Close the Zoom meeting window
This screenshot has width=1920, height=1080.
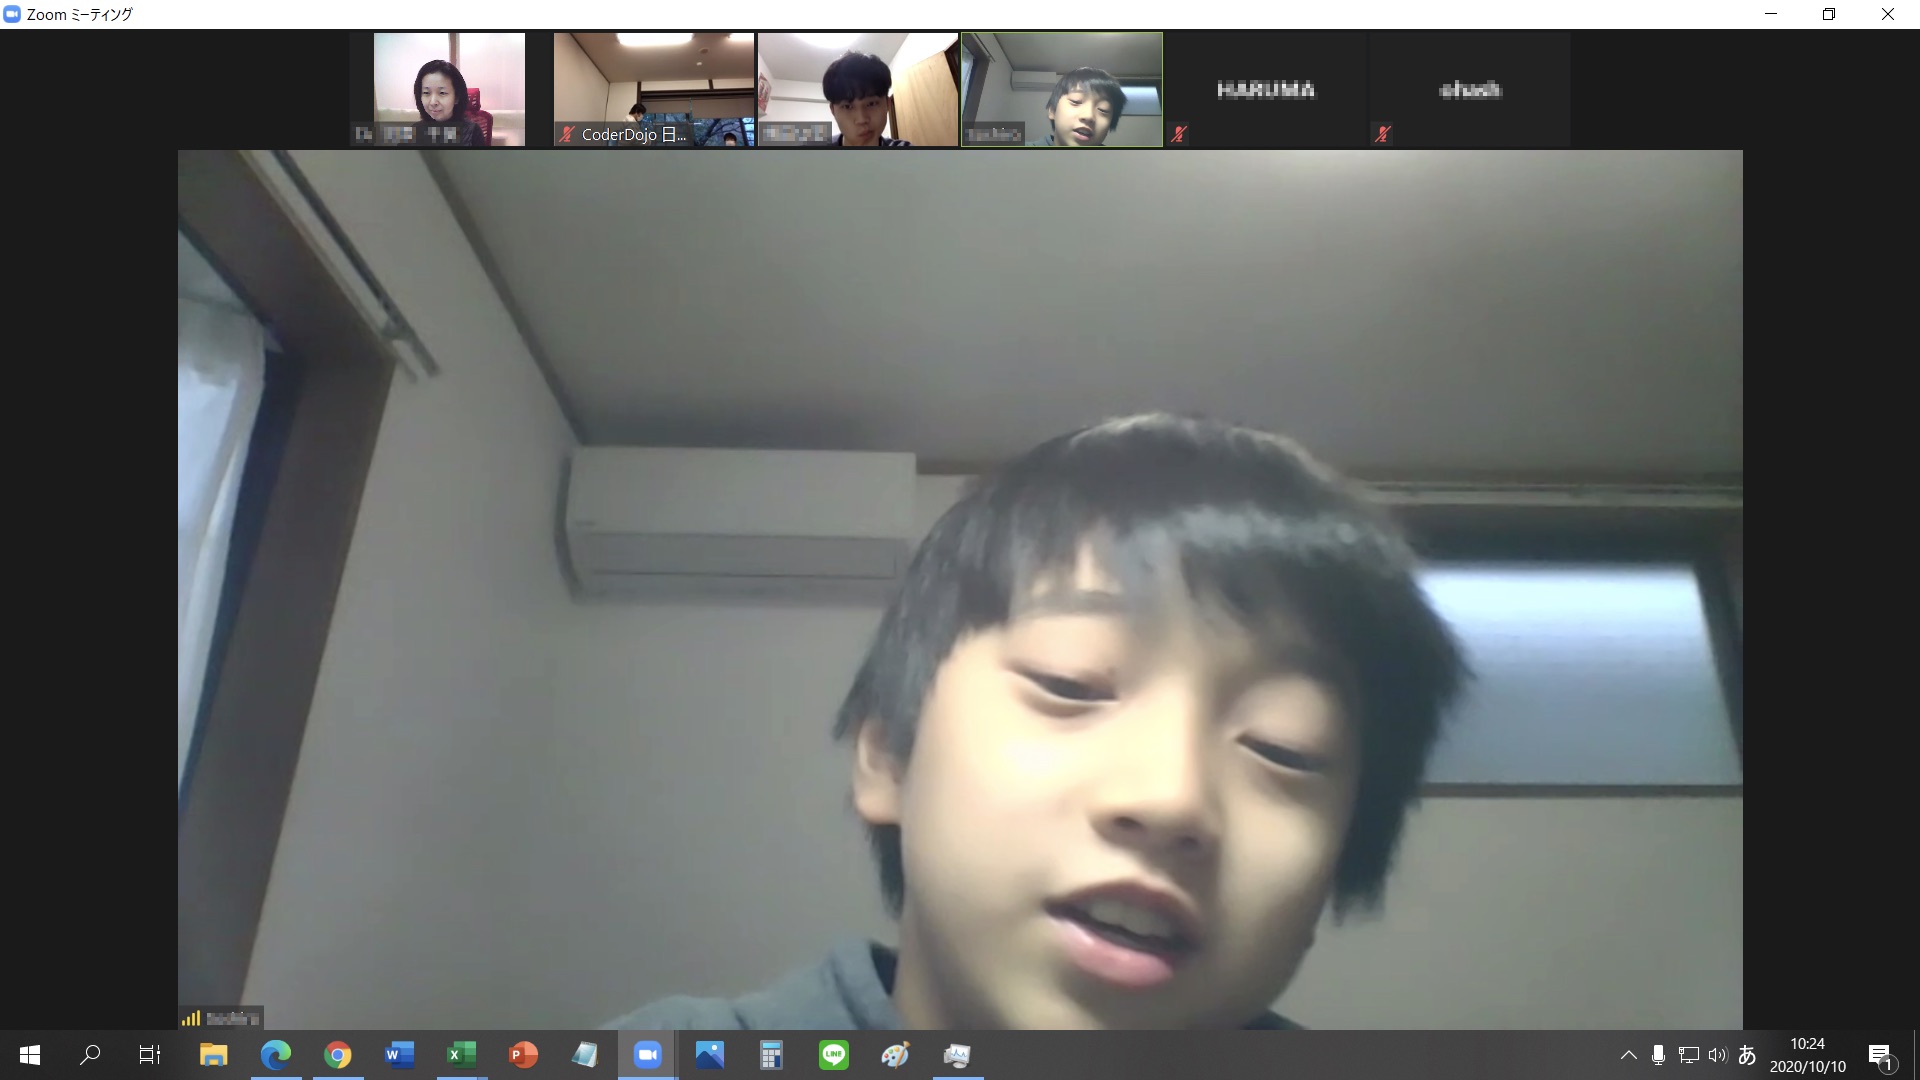point(1888,14)
